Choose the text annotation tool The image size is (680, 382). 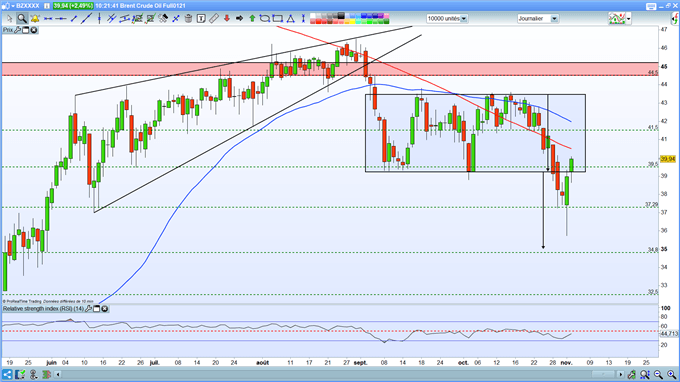point(201,18)
